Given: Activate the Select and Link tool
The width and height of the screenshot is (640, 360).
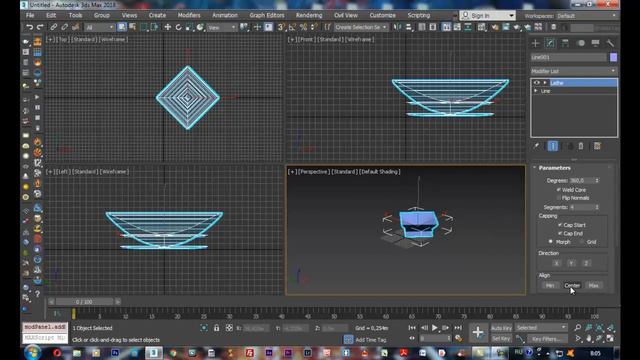Looking at the screenshot, I should 53,27.
